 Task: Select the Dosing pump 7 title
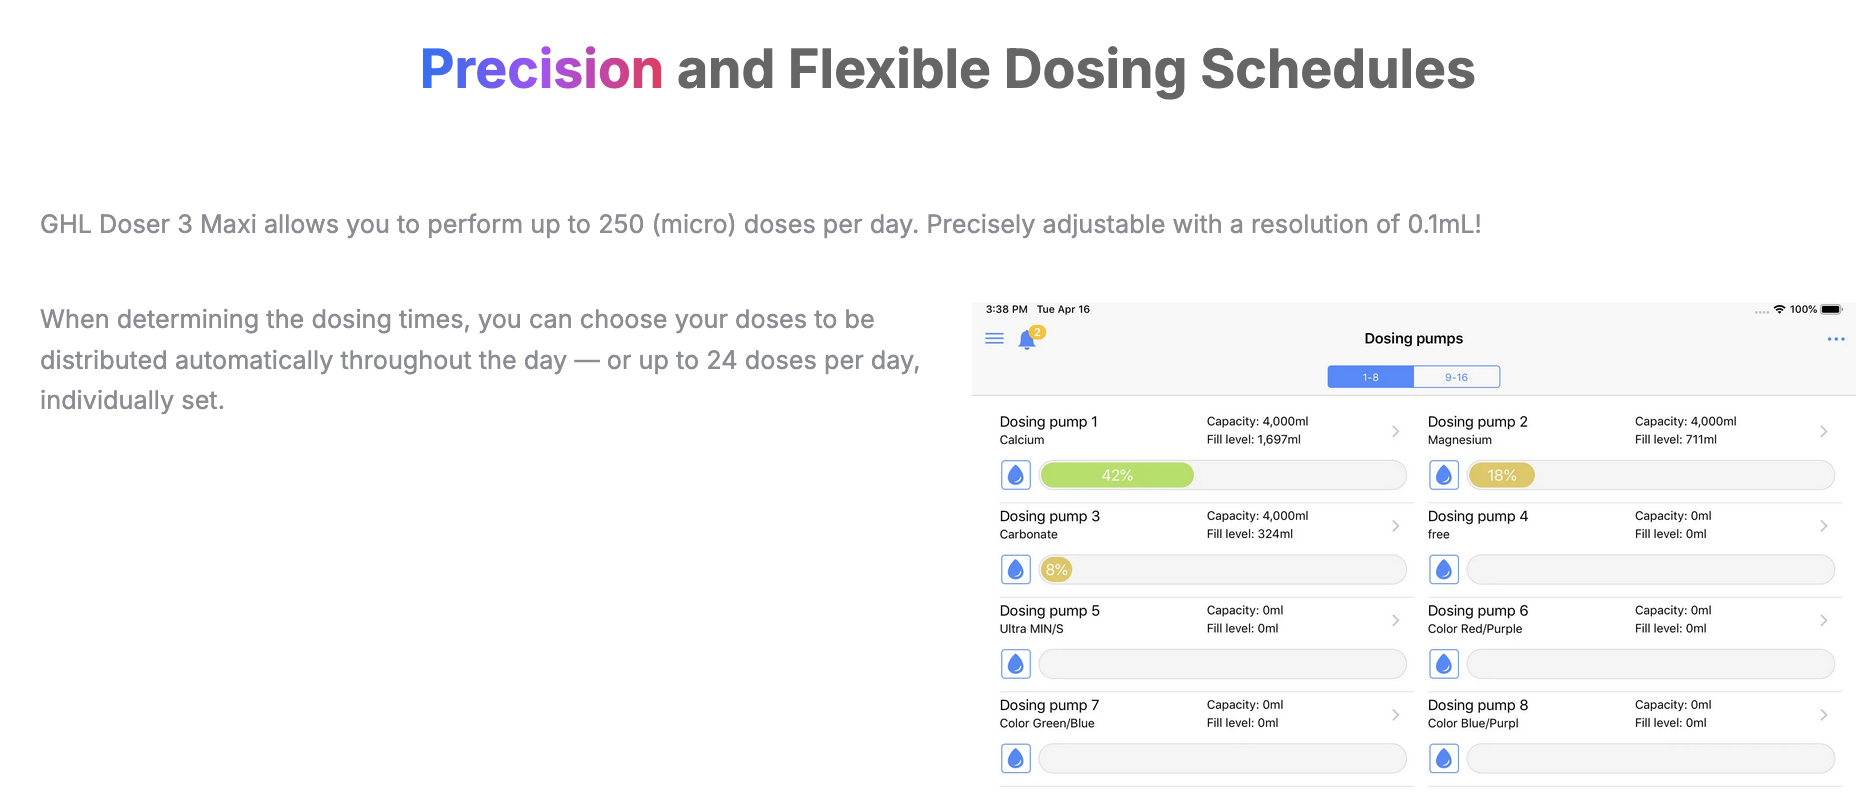[1049, 705]
